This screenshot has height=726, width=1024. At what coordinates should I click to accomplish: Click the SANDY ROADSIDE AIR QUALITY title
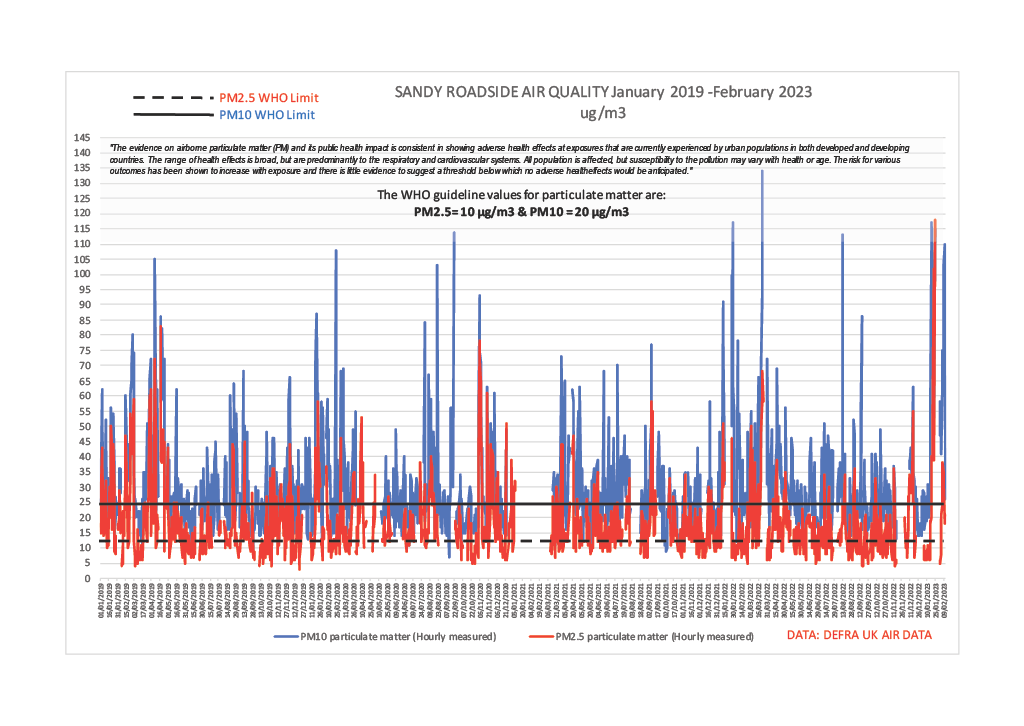pos(603,92)
